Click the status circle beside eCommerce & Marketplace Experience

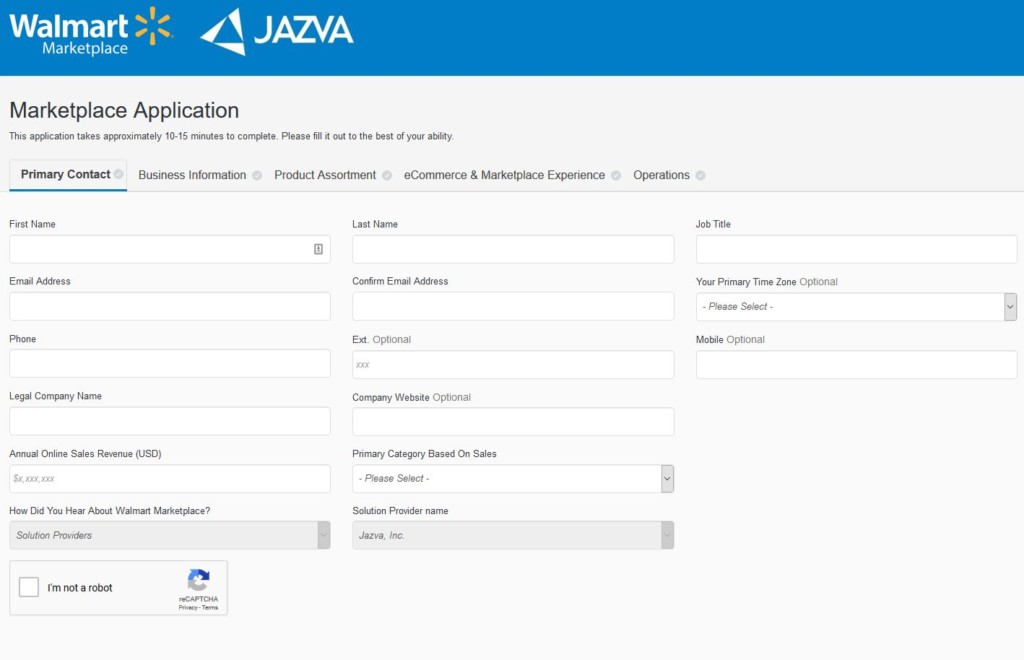pyautogui.click(x=616, y=176)
